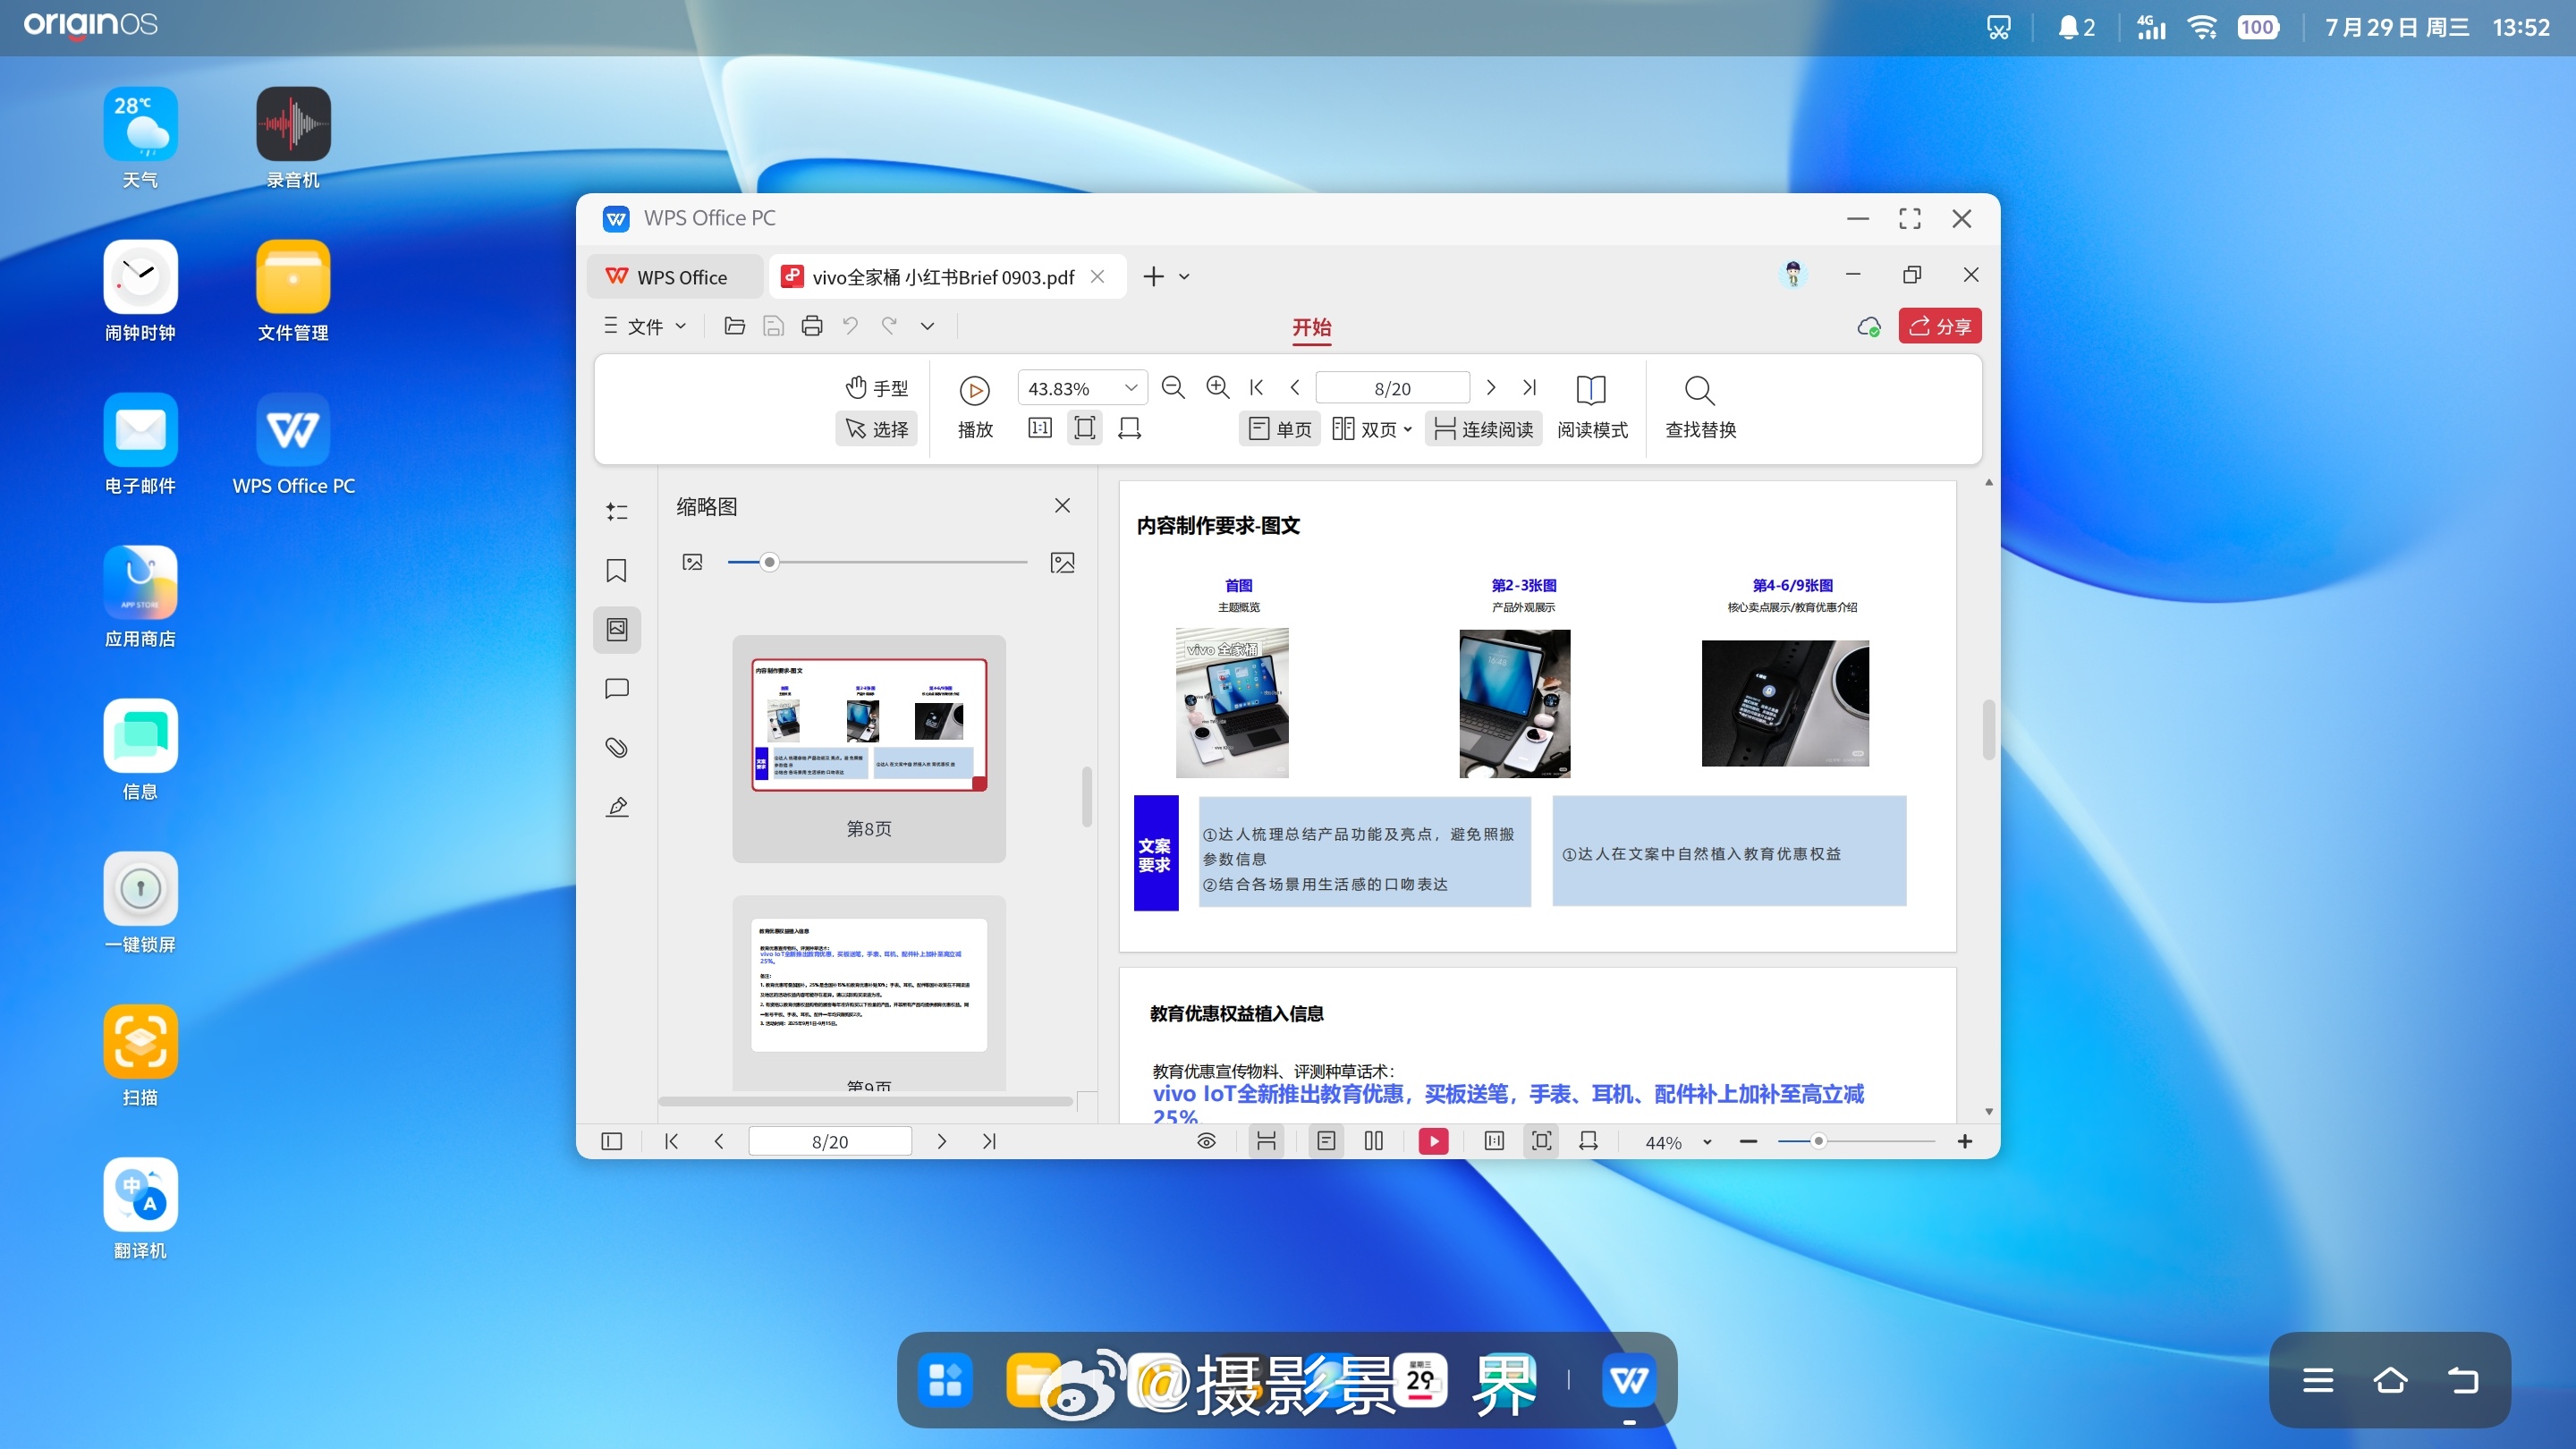The width and height of the screenshot is (2576, 1449).
Task: Jump to last page in ribbon
Action: pos(1529,388)
